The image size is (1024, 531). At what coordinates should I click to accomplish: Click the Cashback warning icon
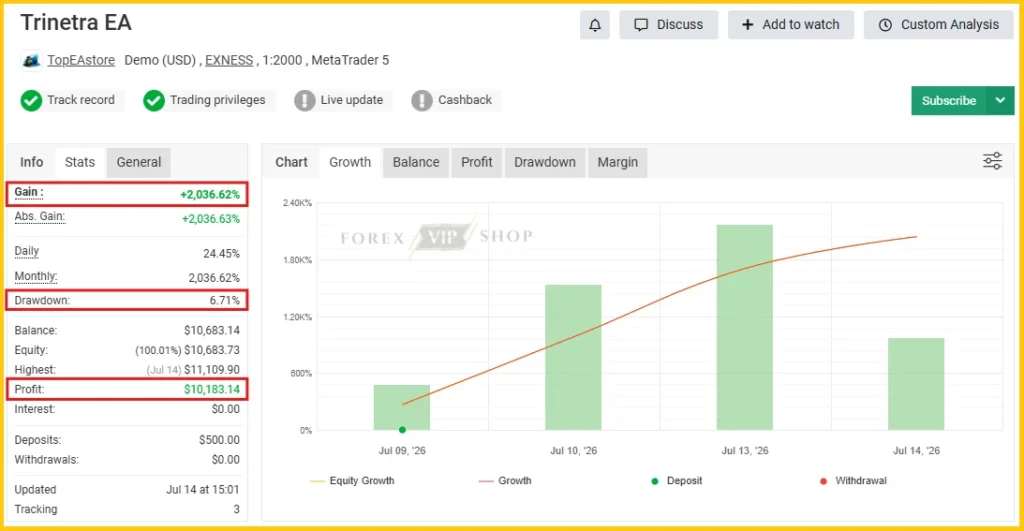[422, 101]
